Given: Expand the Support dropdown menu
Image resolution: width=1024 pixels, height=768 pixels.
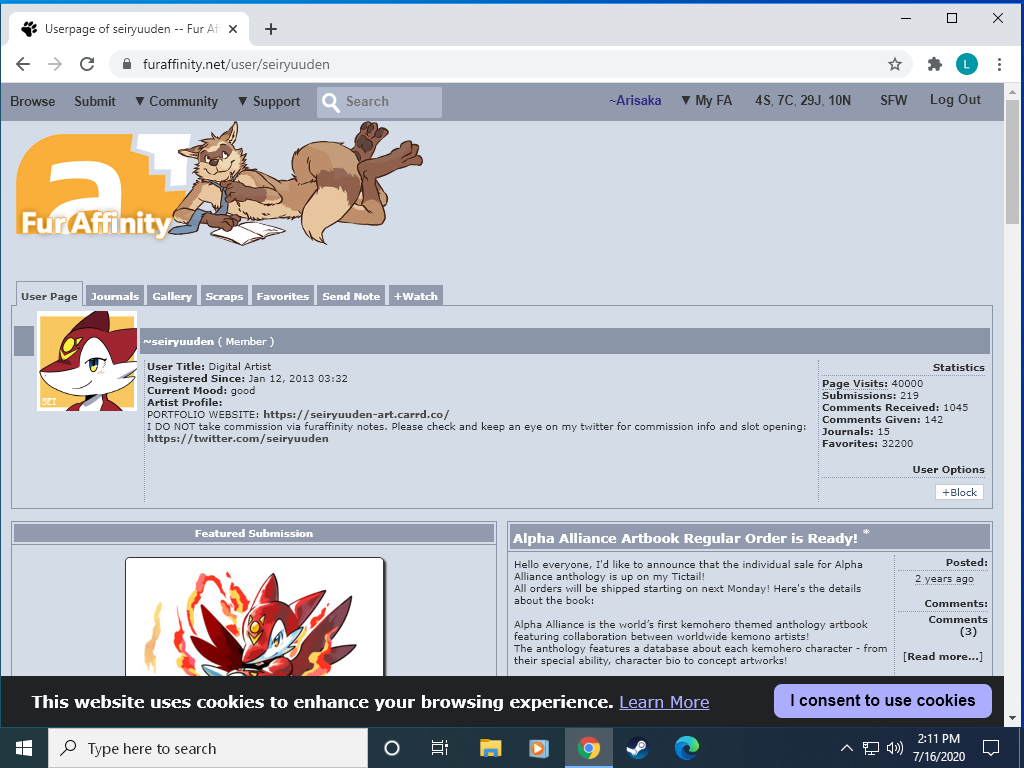Looking at the screenshot, I should pos(268,102).
